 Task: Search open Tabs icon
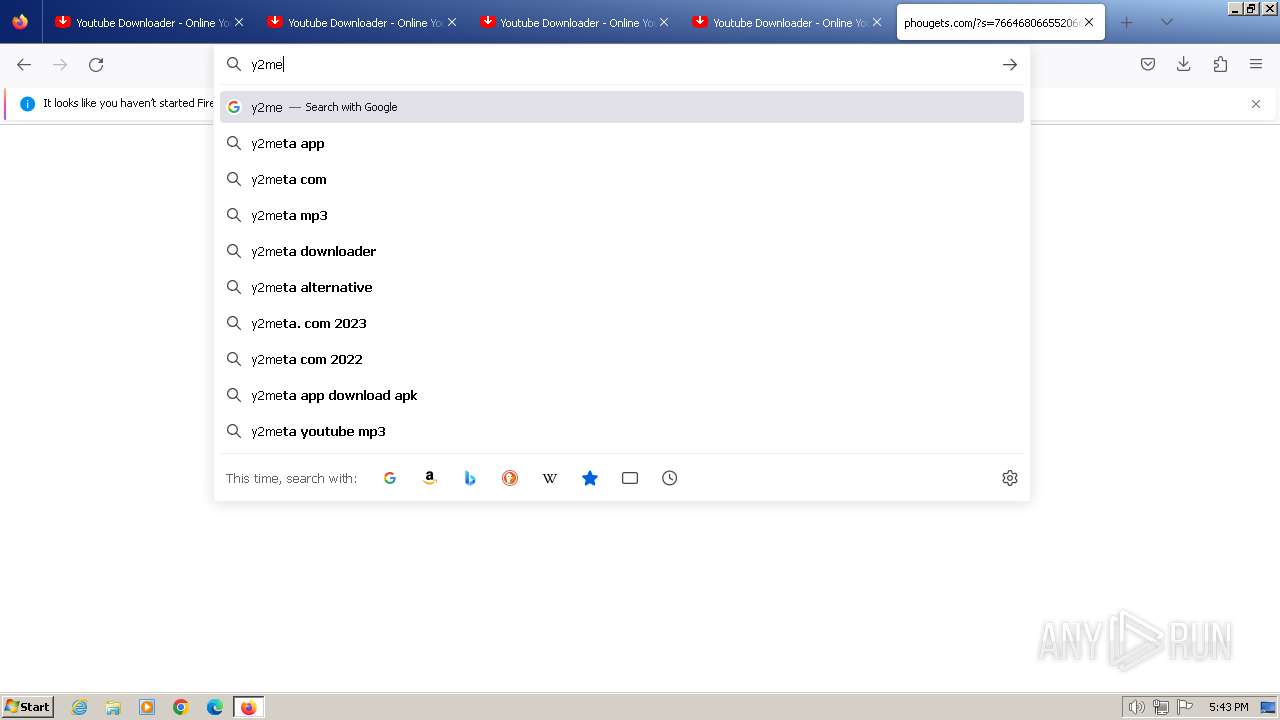coord(630,478)
